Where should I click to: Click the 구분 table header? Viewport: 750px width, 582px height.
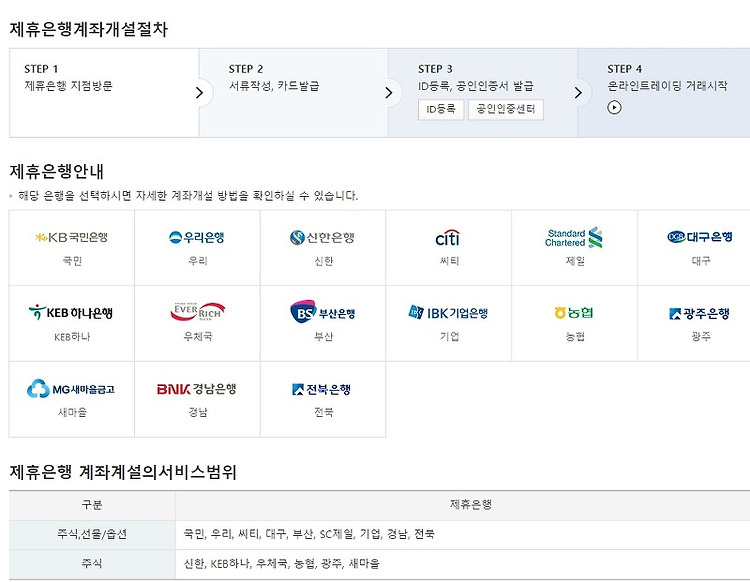click(92, 505)
